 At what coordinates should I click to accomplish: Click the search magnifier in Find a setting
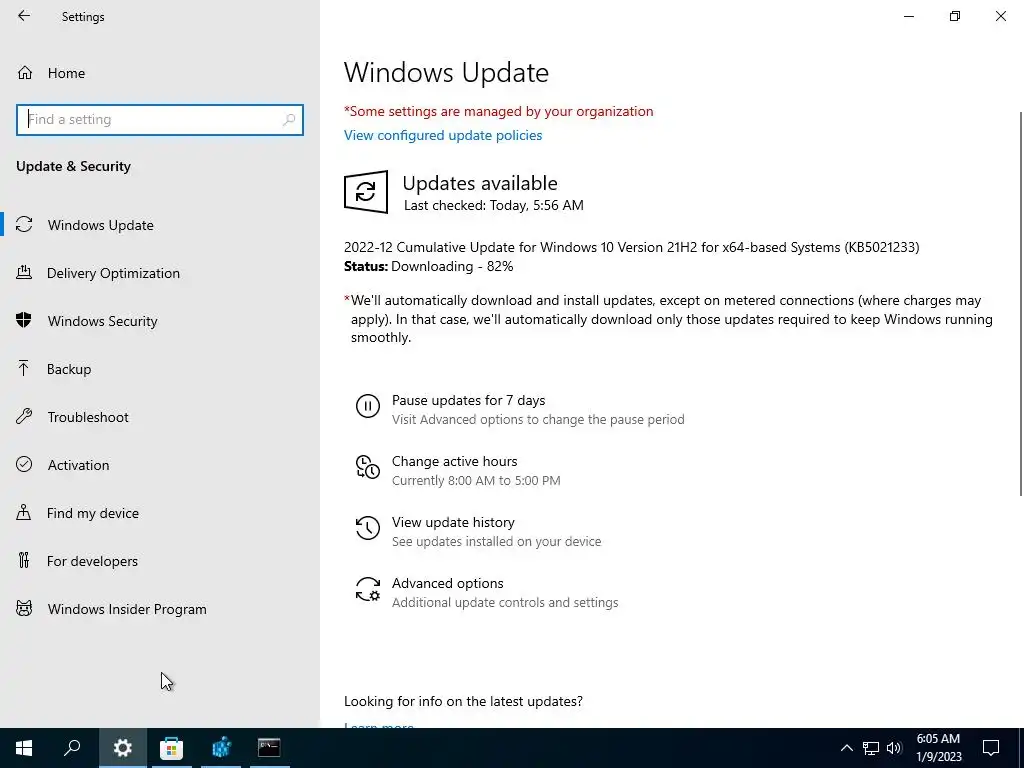click(289, 120)
